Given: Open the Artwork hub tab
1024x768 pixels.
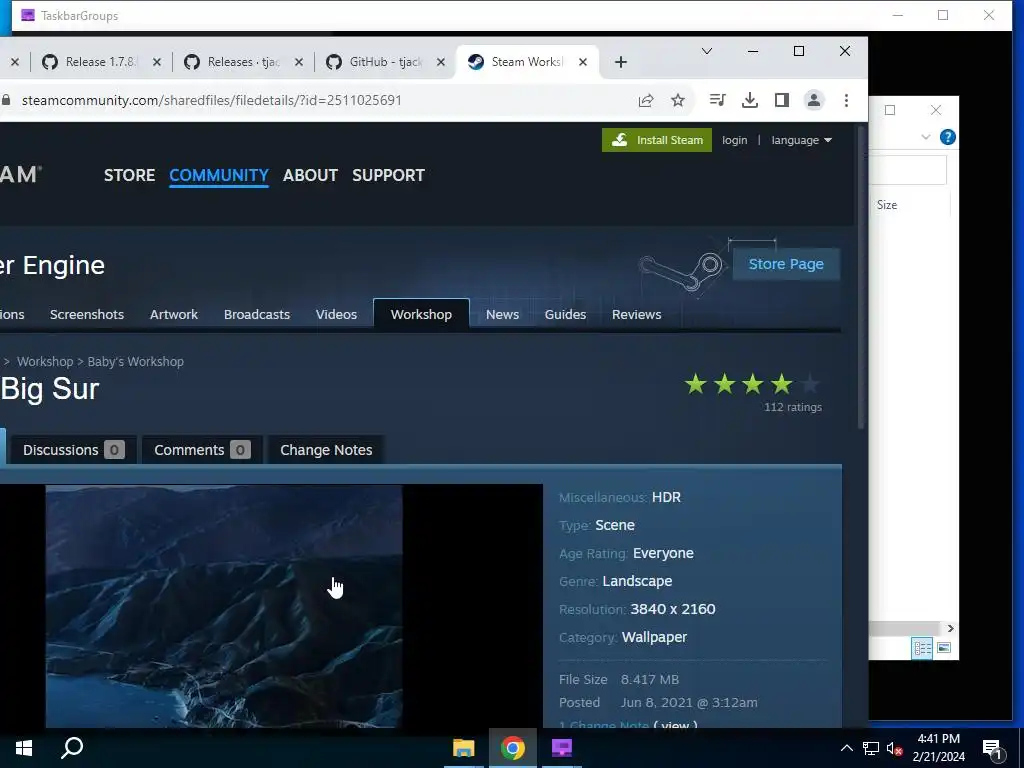Looking at the screenshot, I should [174, 314].
